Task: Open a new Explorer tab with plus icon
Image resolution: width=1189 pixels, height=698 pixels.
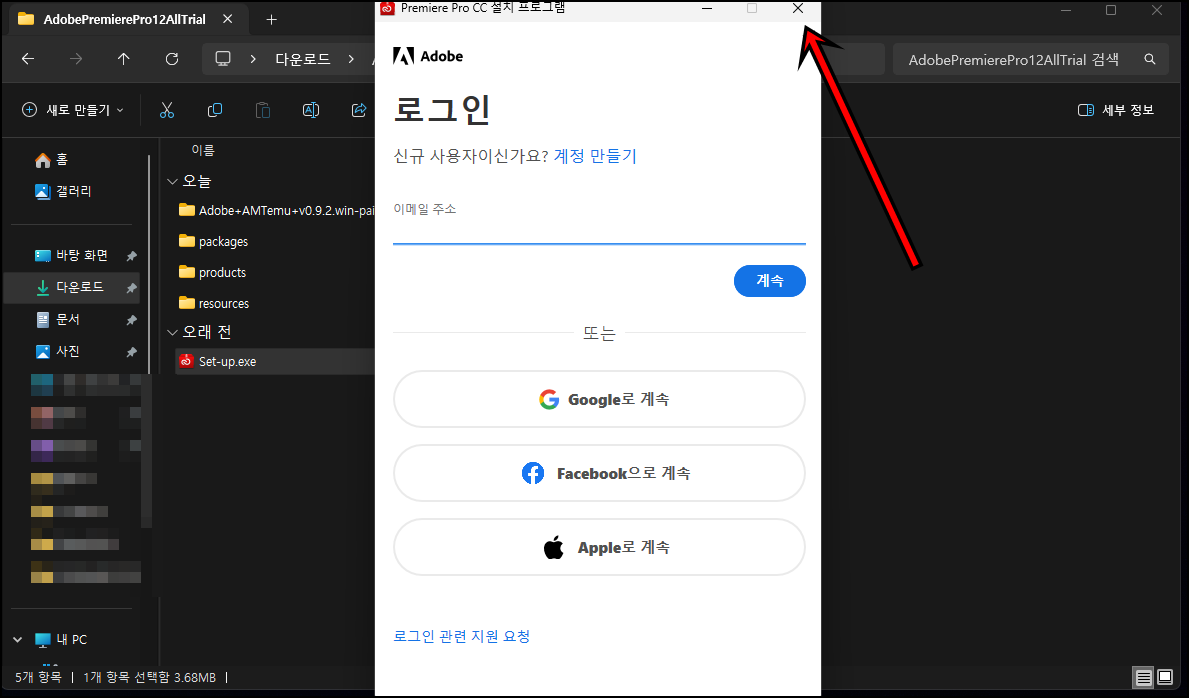Action: pos(271,20)
